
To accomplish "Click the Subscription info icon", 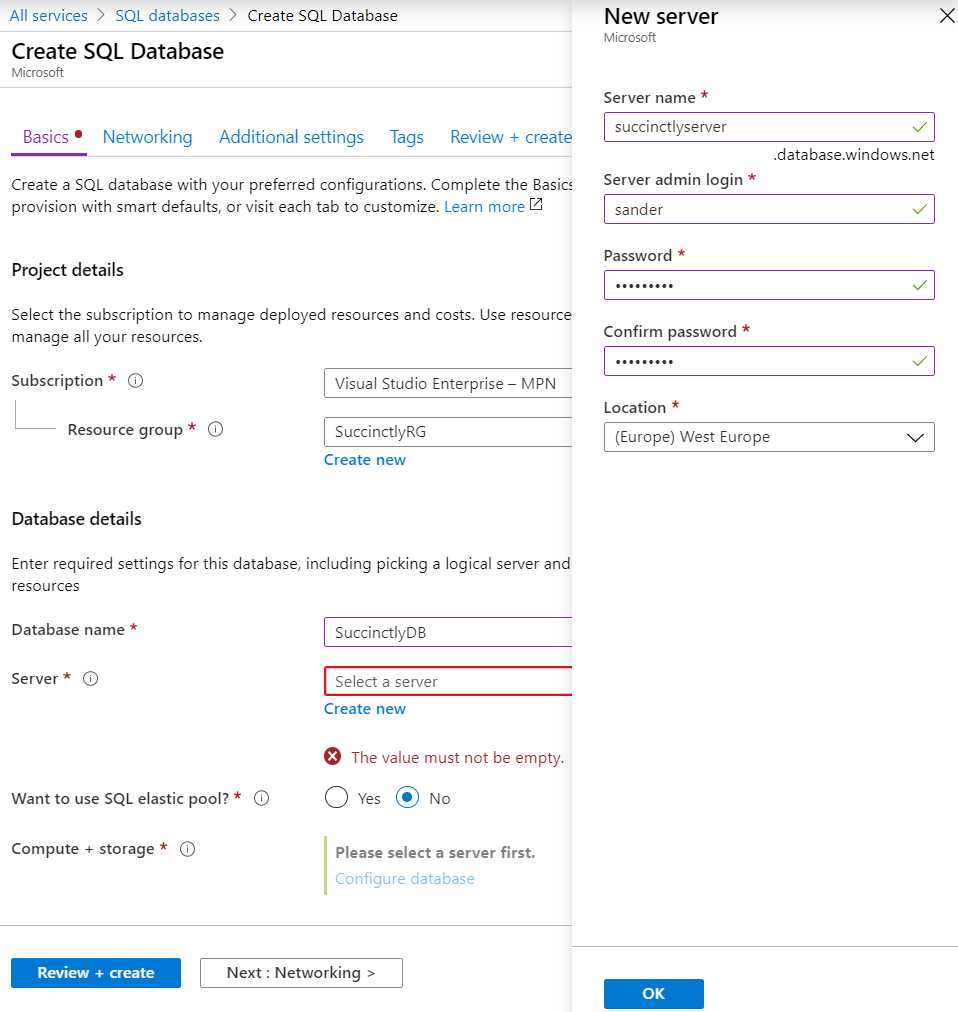I will coord(137,381).
